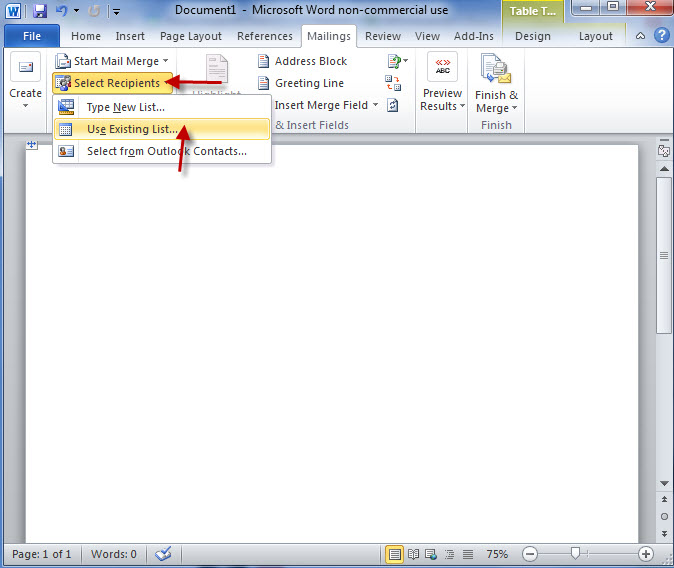Click the Create envelopes icon
The width and height of the screenshot is (674, 568).
[25, 67]
